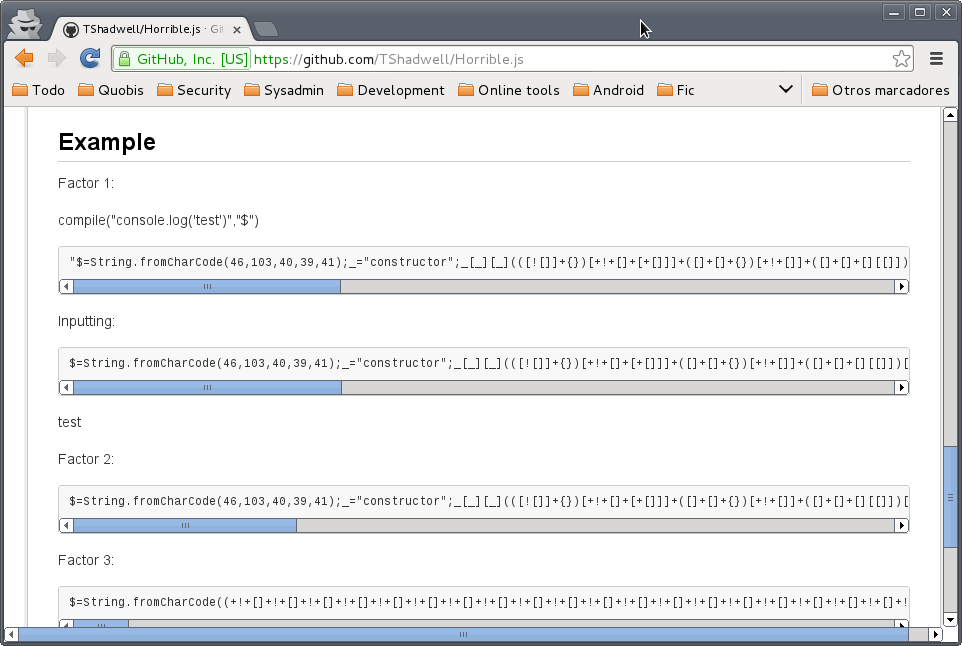This screenshot has width=962, height=646.
Task: Close the TShadwell/Horrible.js tab
Action: pos(237,29)
